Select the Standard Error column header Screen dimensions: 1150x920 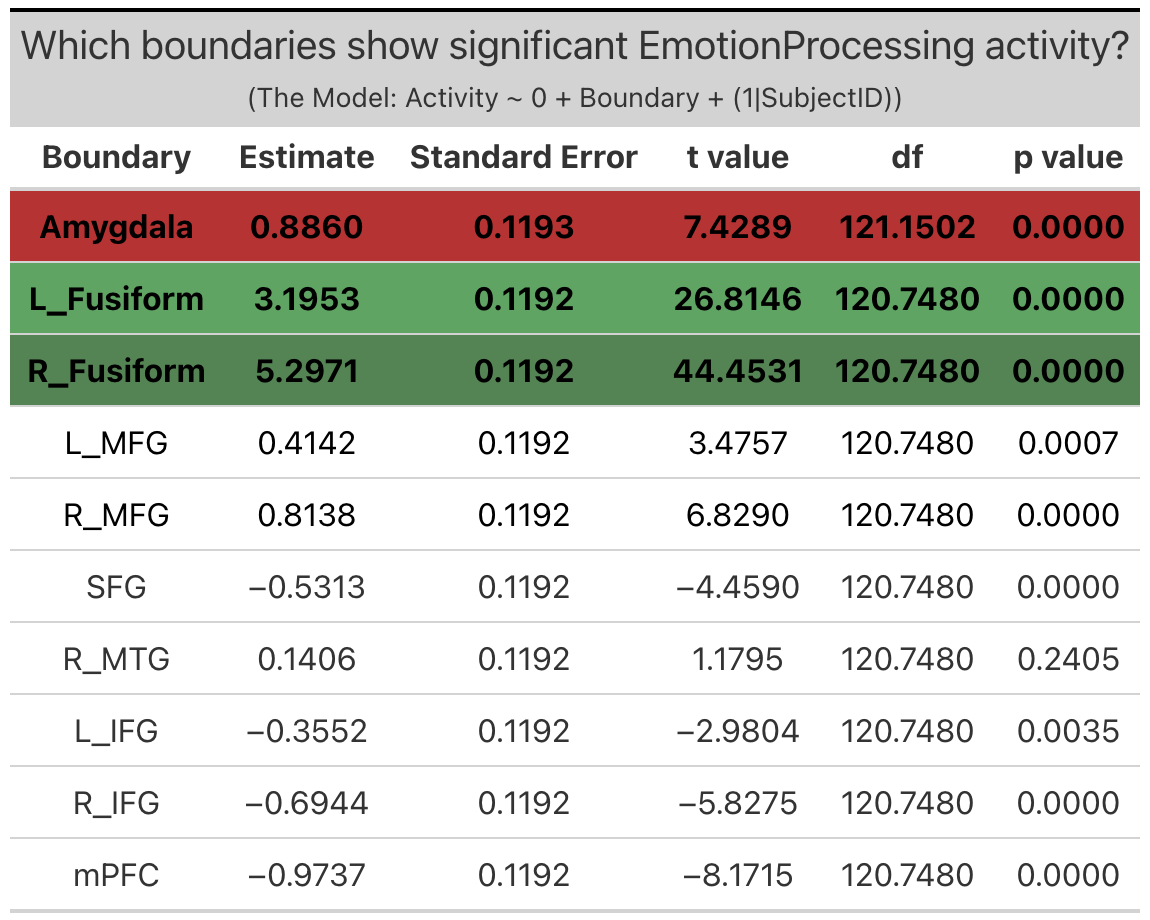523,157
